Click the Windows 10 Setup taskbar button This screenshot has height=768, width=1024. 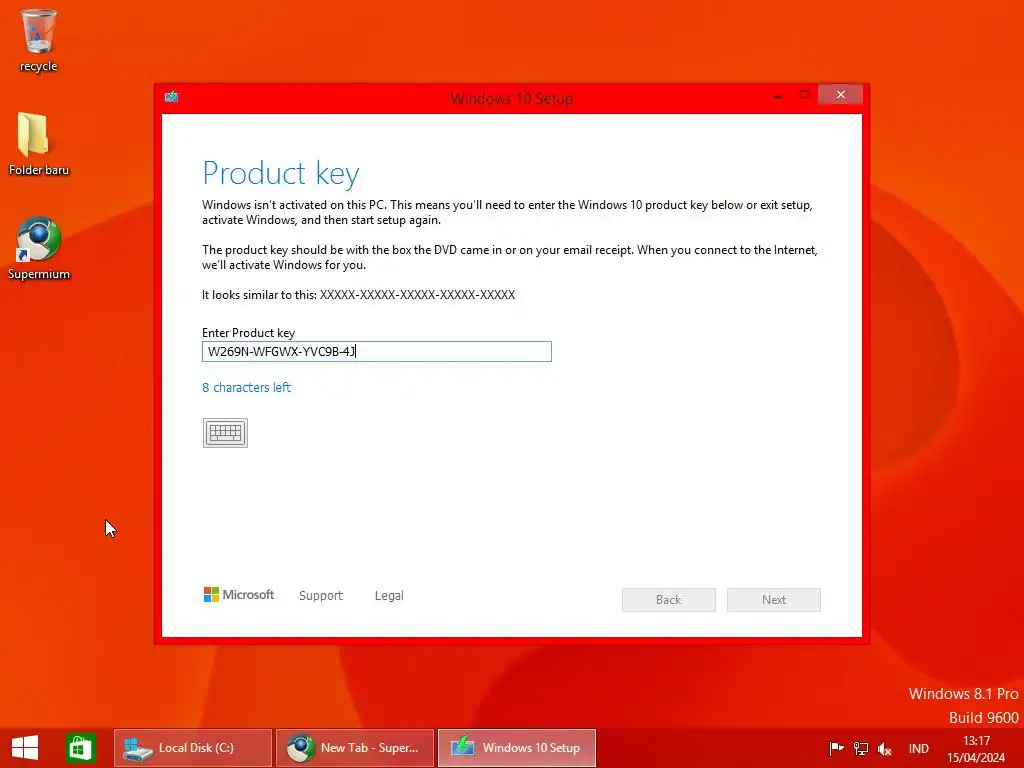click(517, 748)
